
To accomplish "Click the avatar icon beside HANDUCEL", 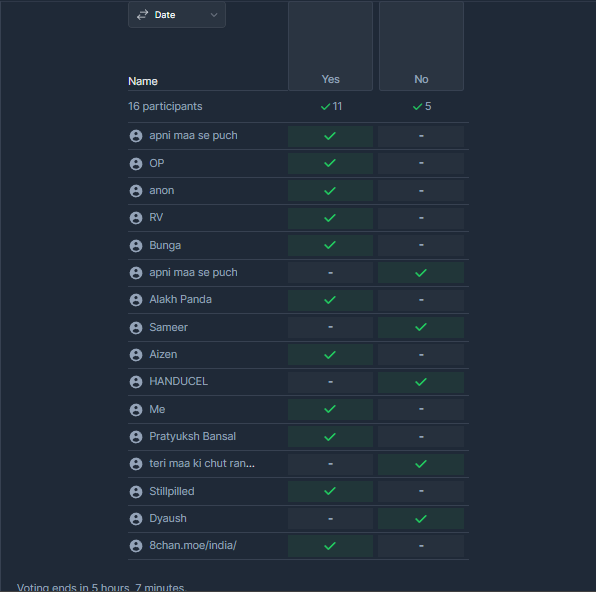I will (136, 382).
